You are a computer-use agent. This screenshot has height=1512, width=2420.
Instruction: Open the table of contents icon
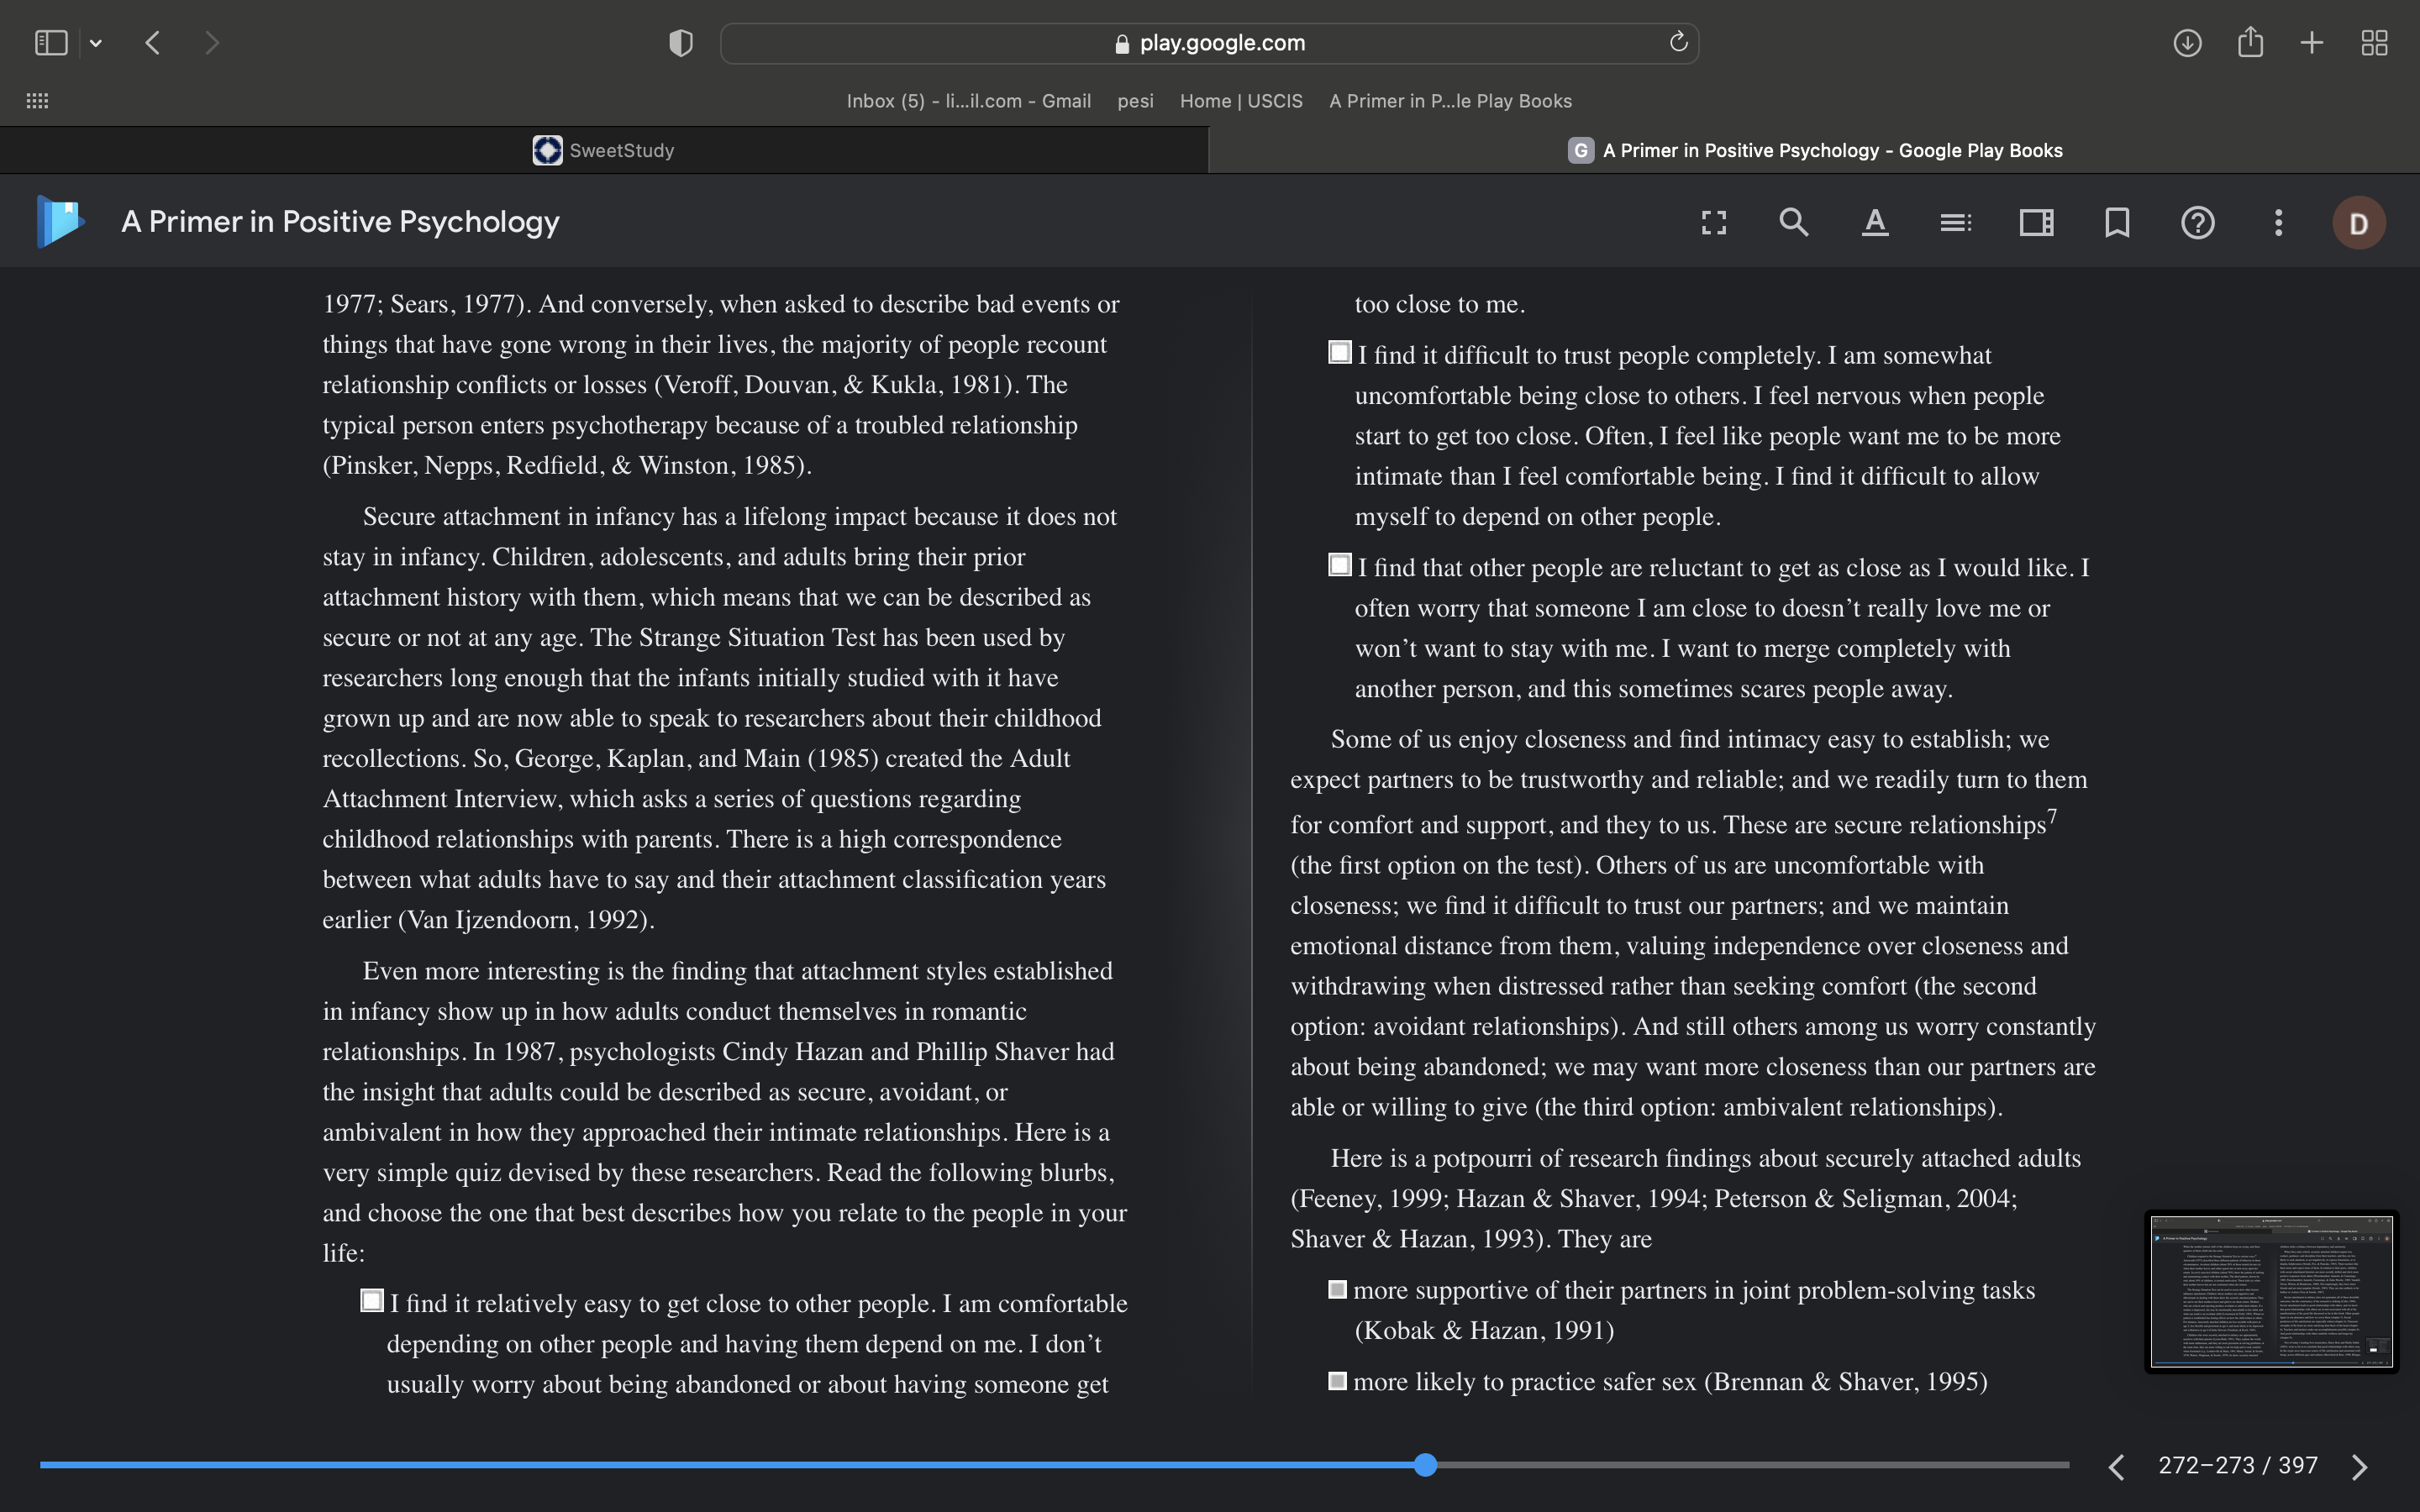(1956, 222)
